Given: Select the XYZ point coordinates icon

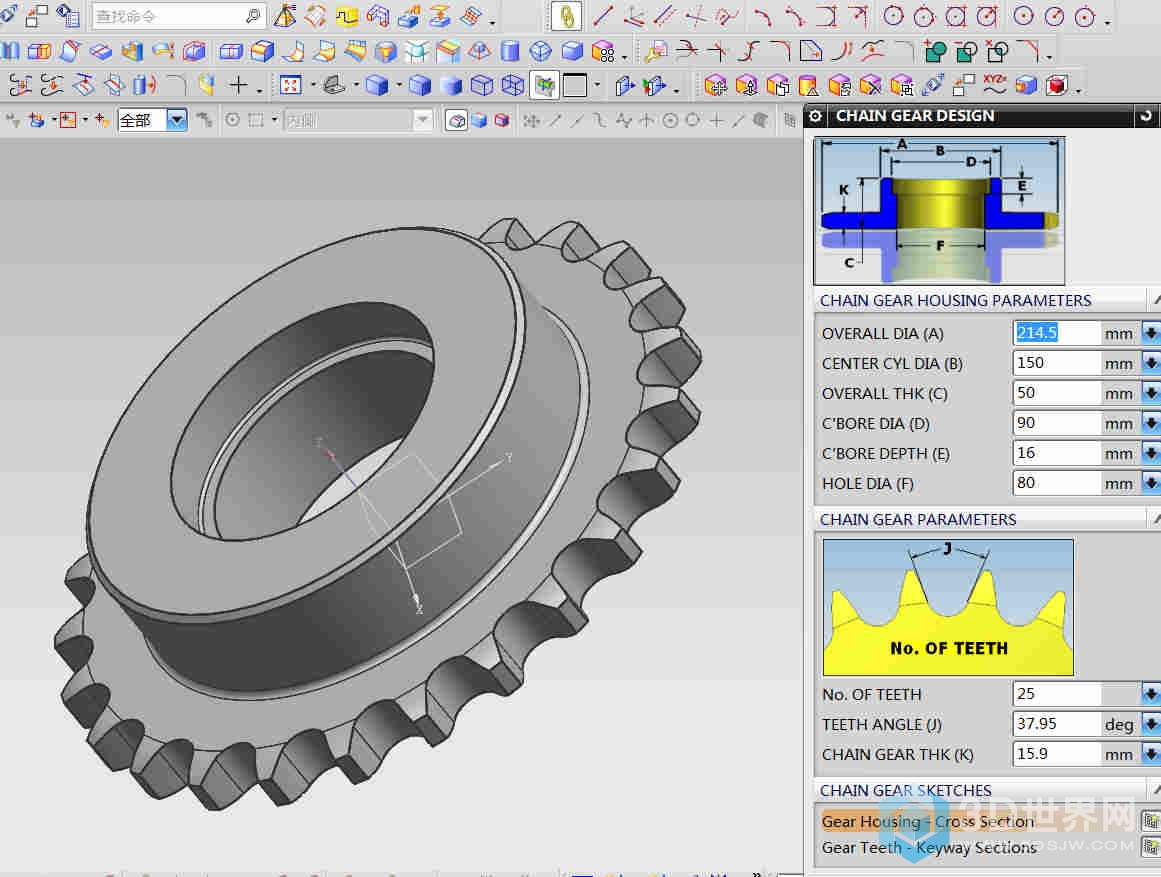Looking at the screenshot, I should tap(993, 85).
